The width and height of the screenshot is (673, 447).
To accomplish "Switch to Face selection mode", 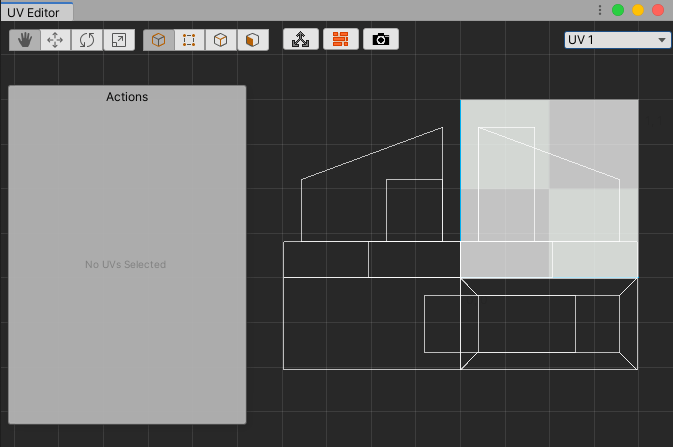I will point(252,40).
